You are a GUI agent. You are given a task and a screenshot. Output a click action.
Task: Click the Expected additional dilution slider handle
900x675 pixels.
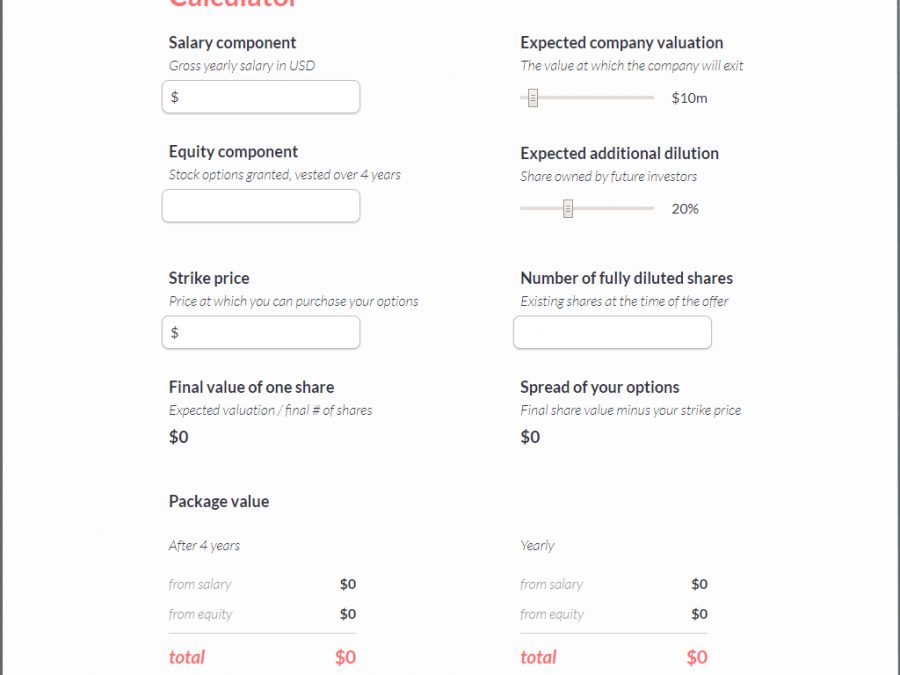click(x=568, y=209)
